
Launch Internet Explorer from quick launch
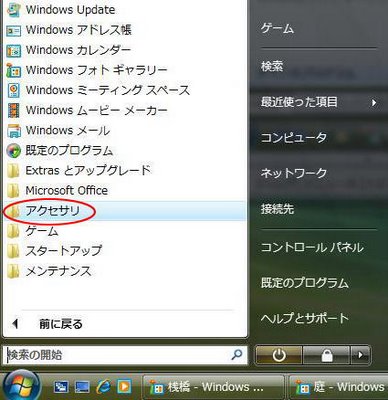coord(103,386)
